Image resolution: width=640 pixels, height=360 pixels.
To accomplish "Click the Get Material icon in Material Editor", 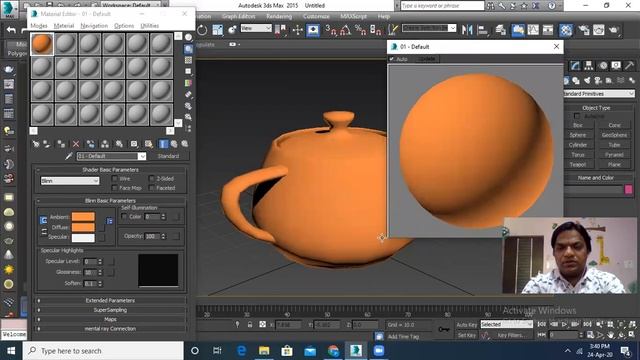I will (x=36, y=144).
